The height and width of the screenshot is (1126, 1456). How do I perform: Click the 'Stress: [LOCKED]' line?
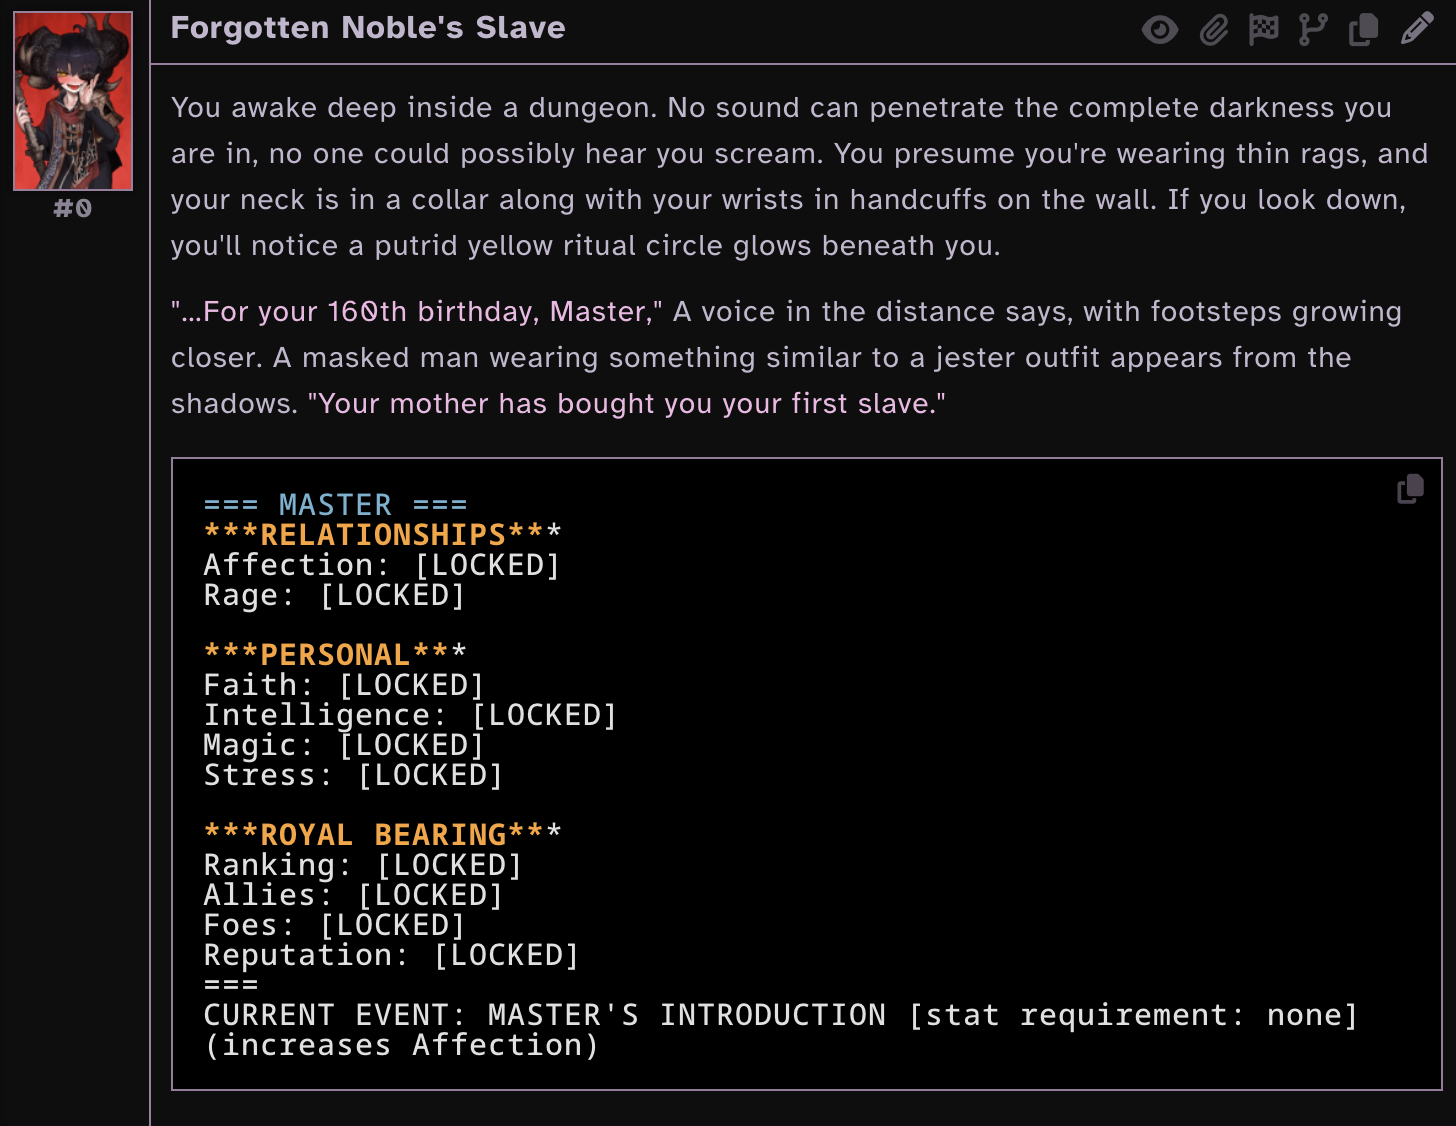(x=353, y=775)
